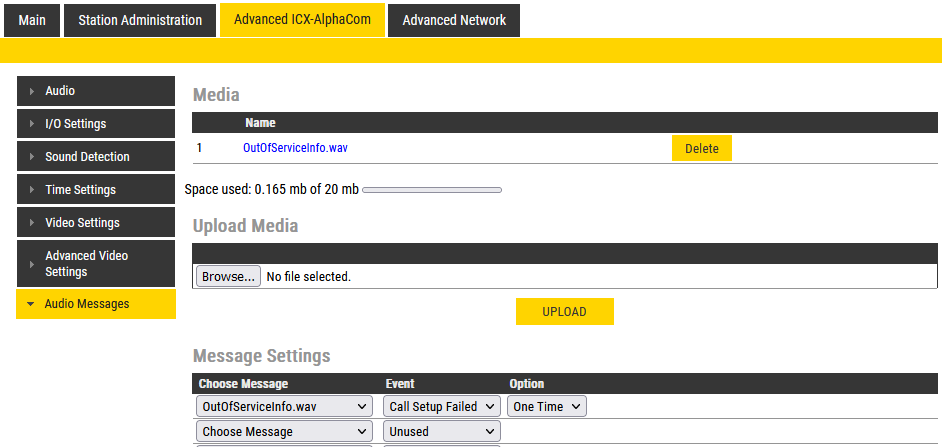
Task: Open the One Time option dropdown
Action: coord(546,407)
